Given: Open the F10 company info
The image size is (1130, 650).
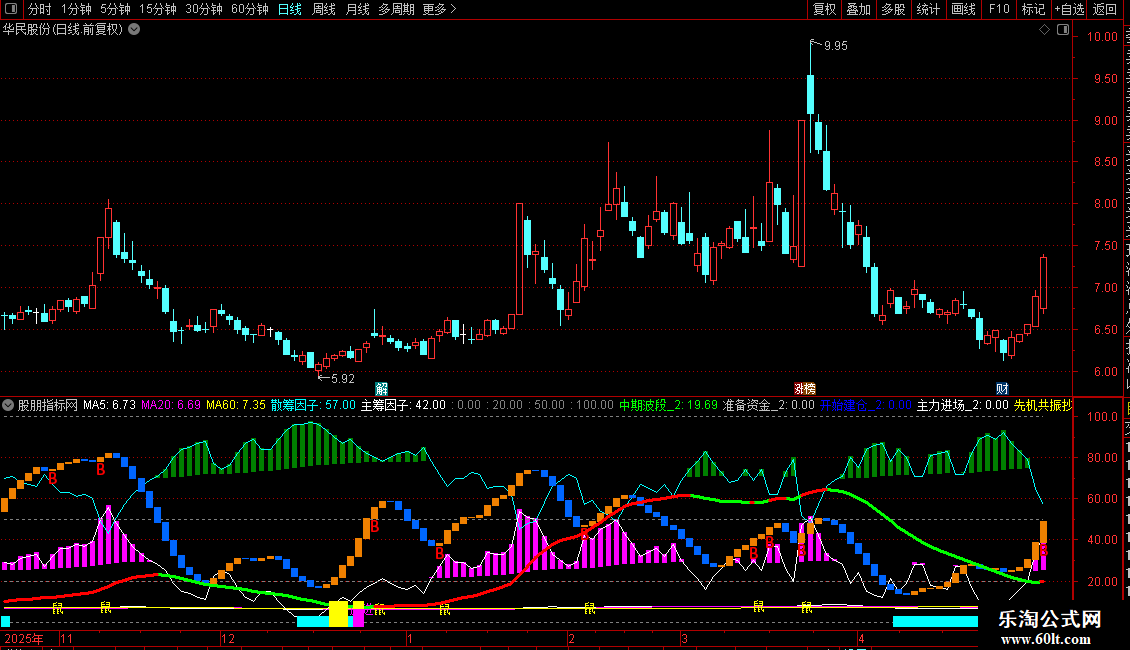Looking at the screenshot, I should click(999, 9).
